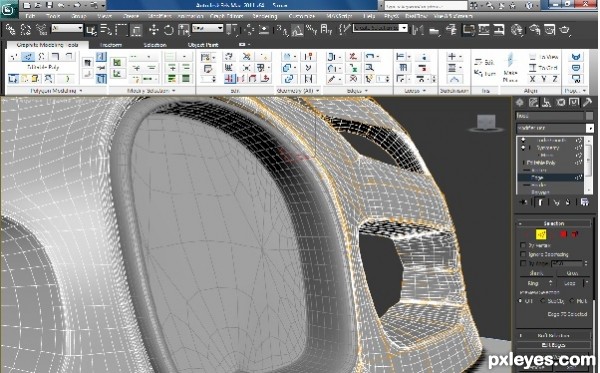This screenshot has height=373, width=600.
Task: Click the Shrink selection button
Action: pos(536,273)
